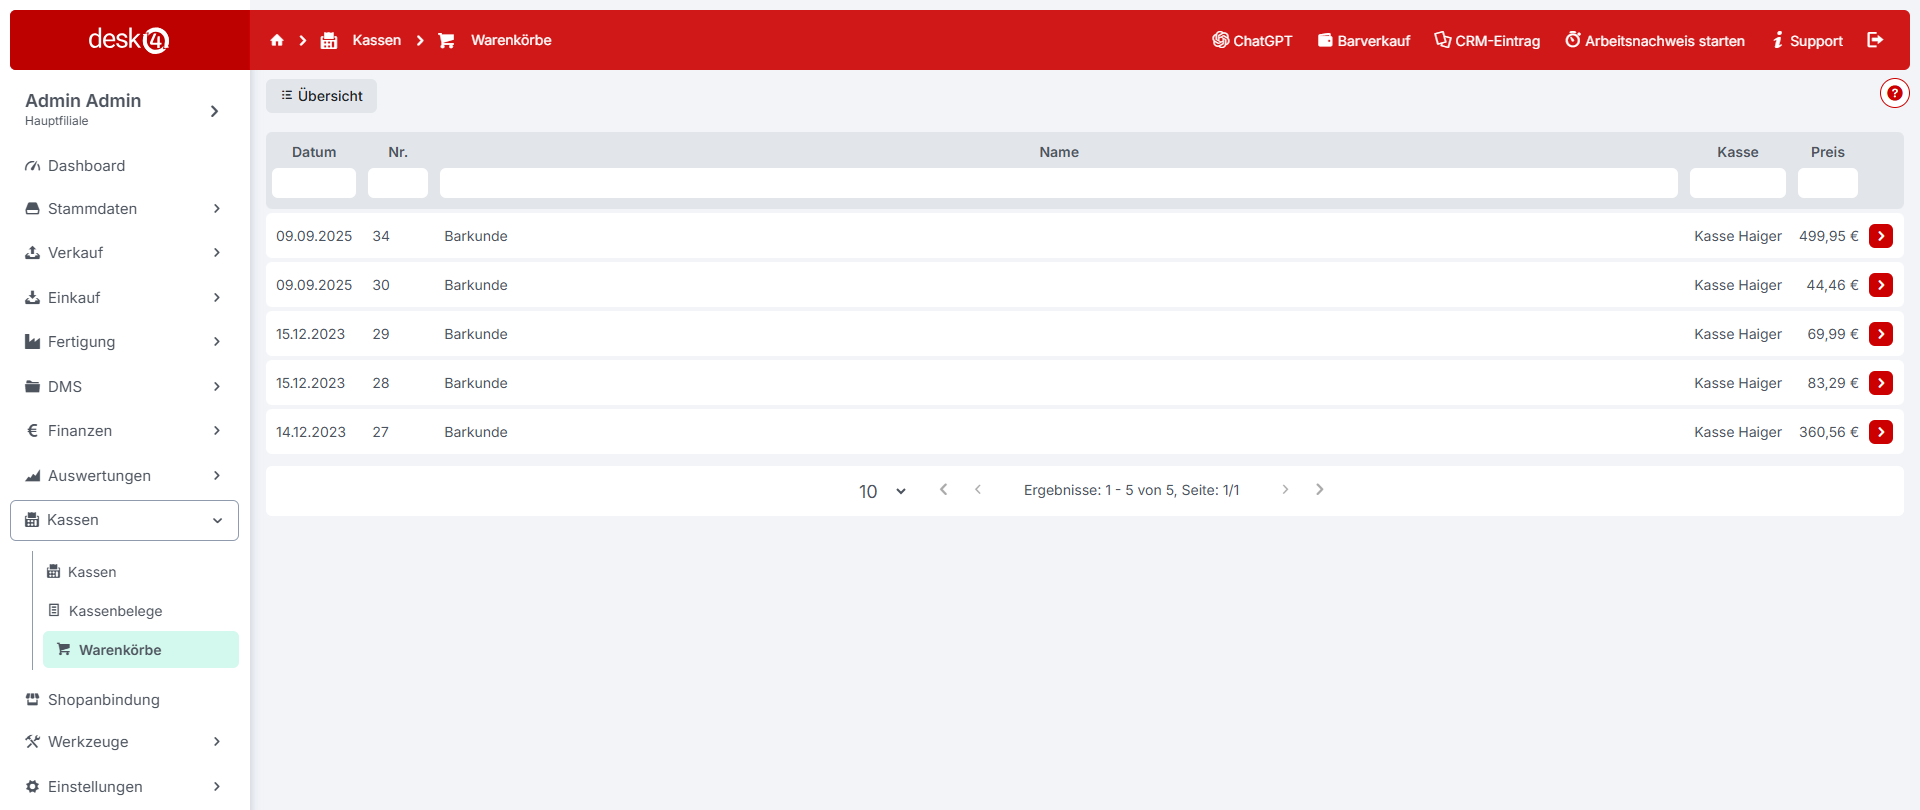The image size is (1920, 810).
Task: Click the Name filter input field
Action: pyautogui.click(x=1058, y=183)
